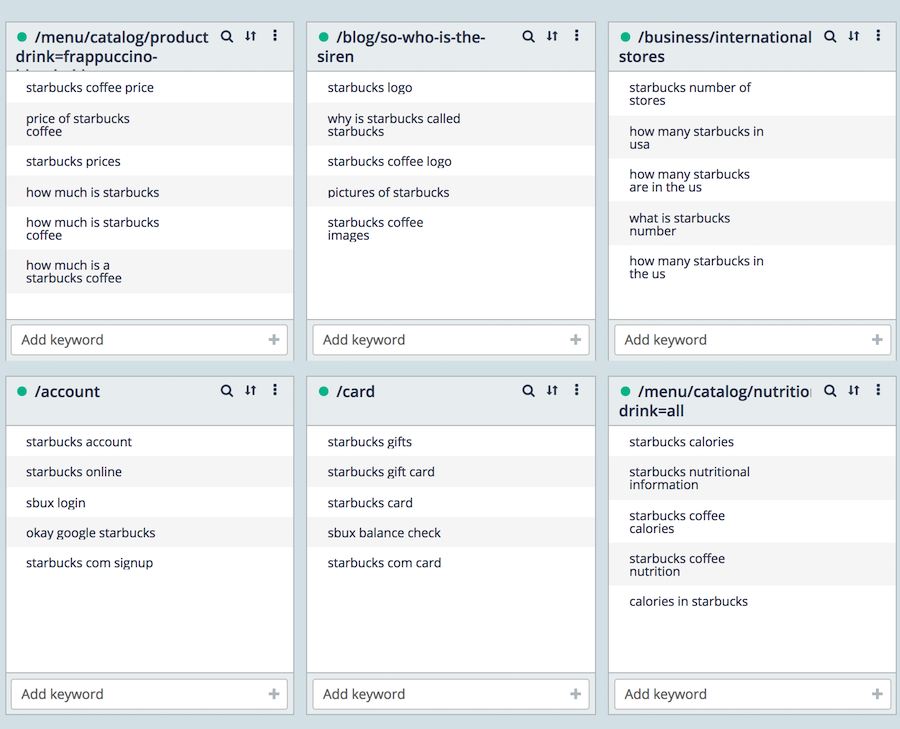Select the 'starbucks gift card' keyword

pos(381,472)
